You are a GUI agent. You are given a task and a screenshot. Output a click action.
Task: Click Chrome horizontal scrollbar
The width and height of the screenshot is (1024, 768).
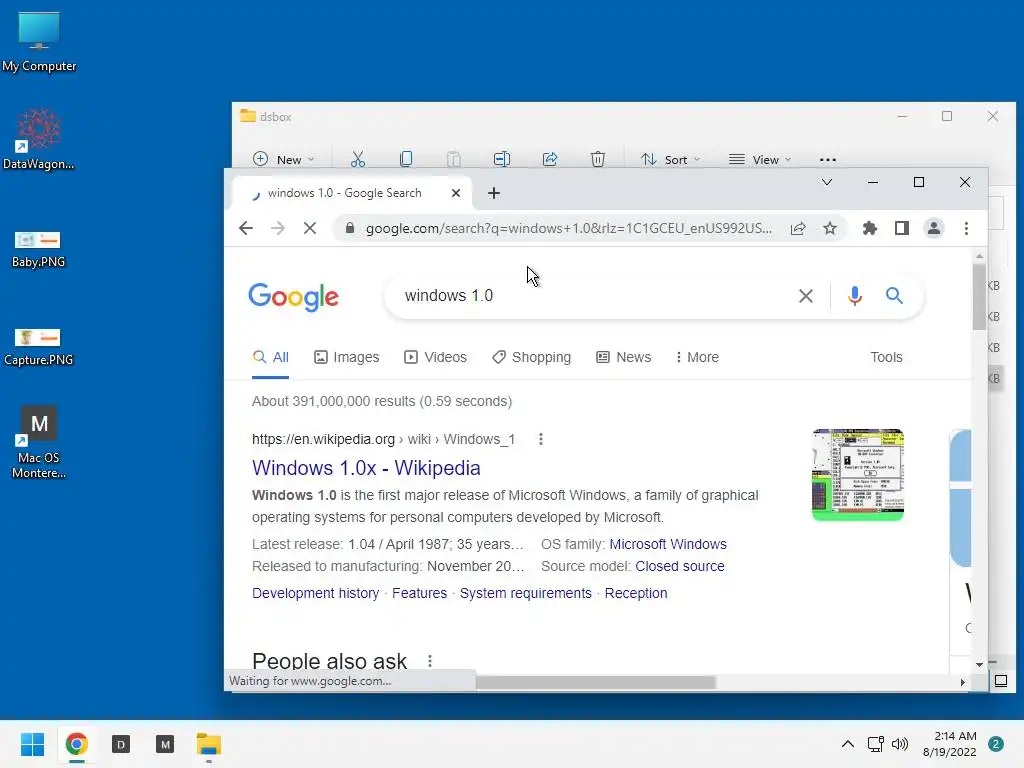click(595, 682)
